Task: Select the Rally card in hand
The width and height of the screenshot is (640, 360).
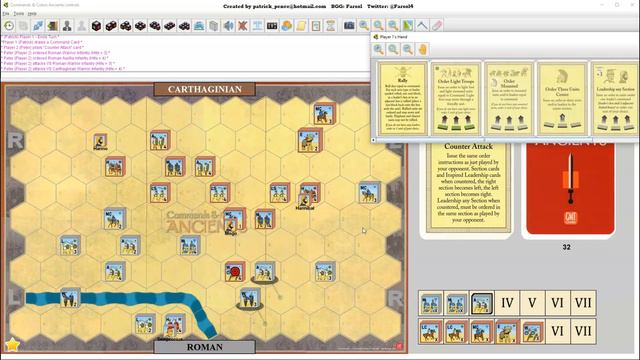Action: point(402,98)
